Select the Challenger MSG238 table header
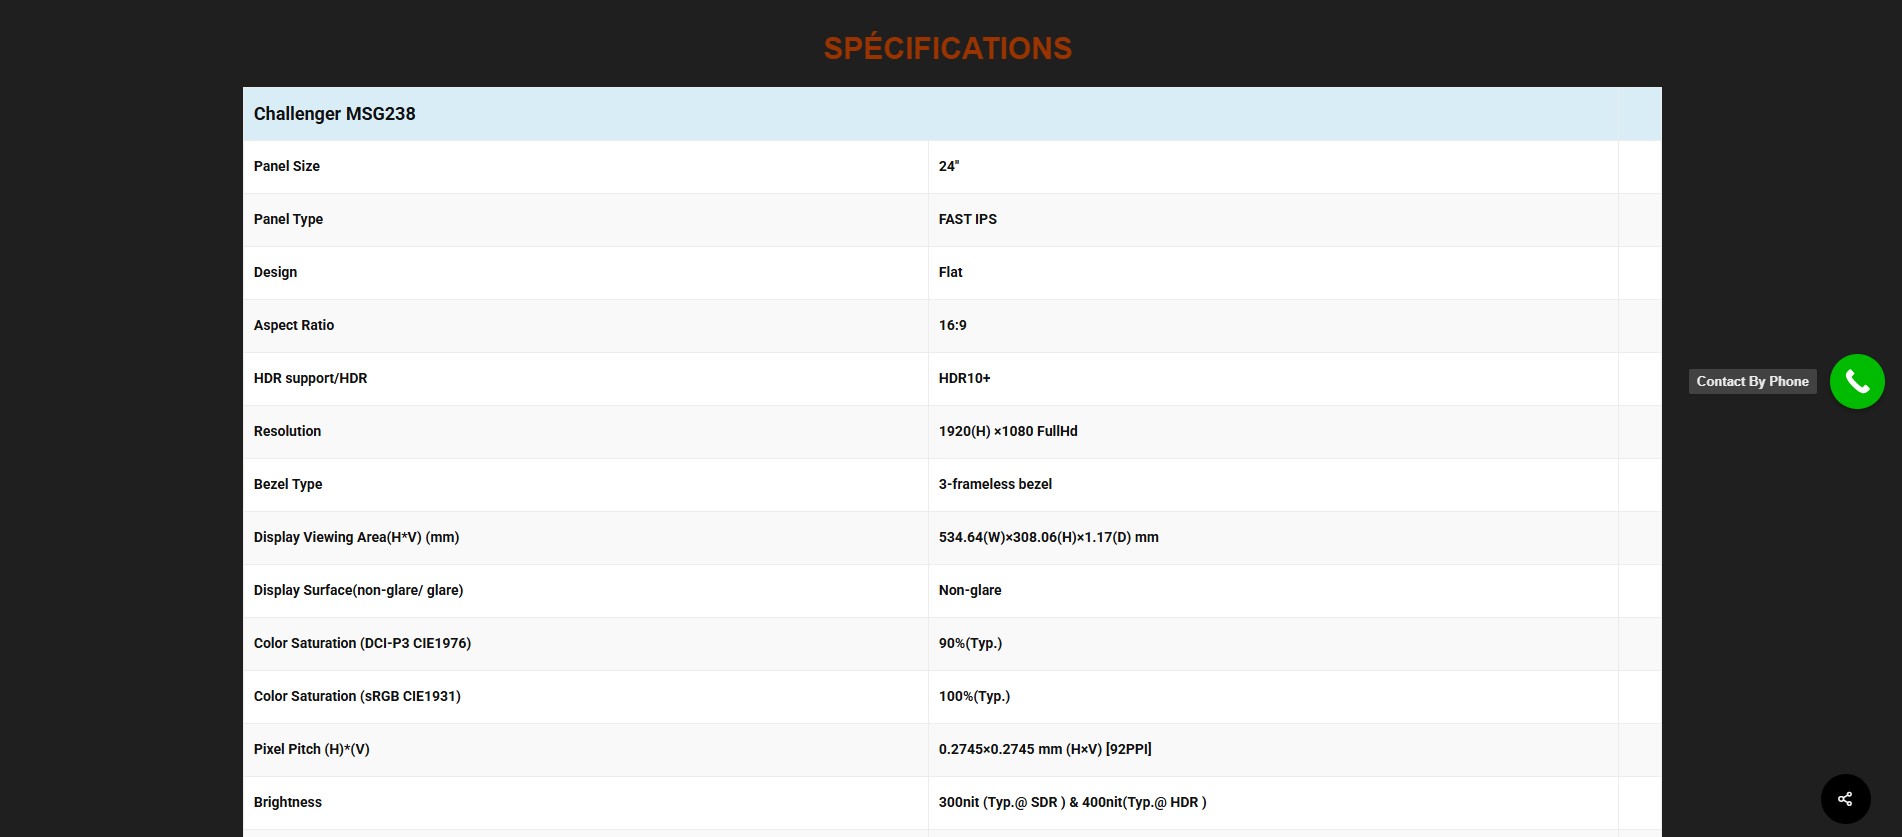 click(x=334, y=114)
